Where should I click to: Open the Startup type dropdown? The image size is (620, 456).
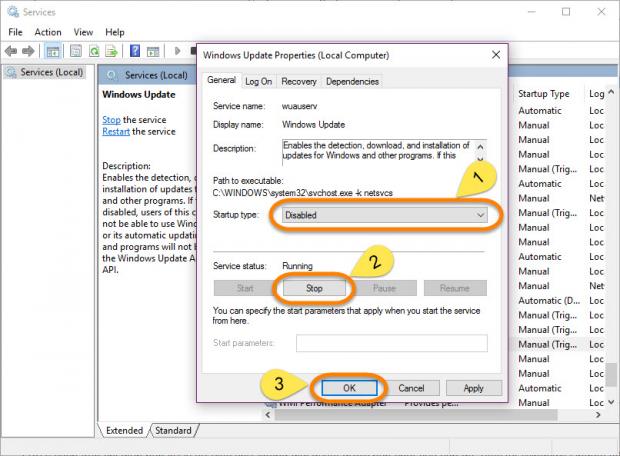pos(385,215)
